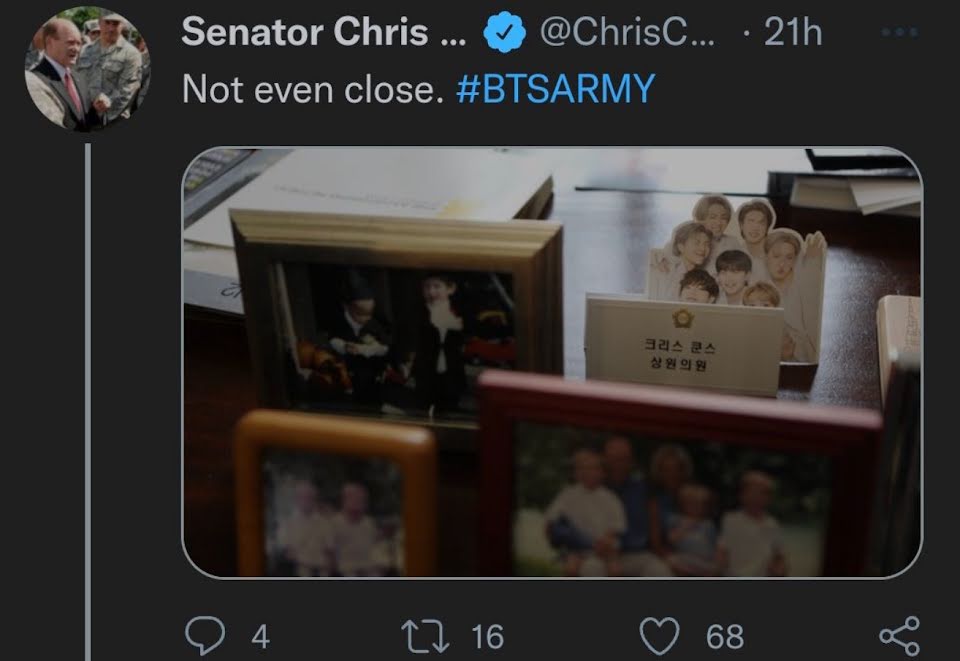This screenshot has width=960, height=661.
Task: Open the senator's round profile avatar
Action: [87, 69]
